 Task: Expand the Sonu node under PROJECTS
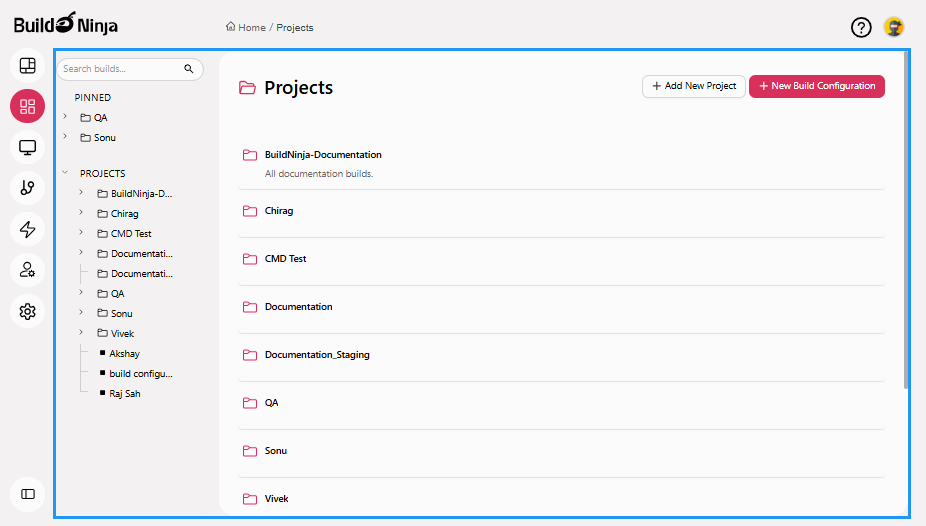click(x=81, y=313)
